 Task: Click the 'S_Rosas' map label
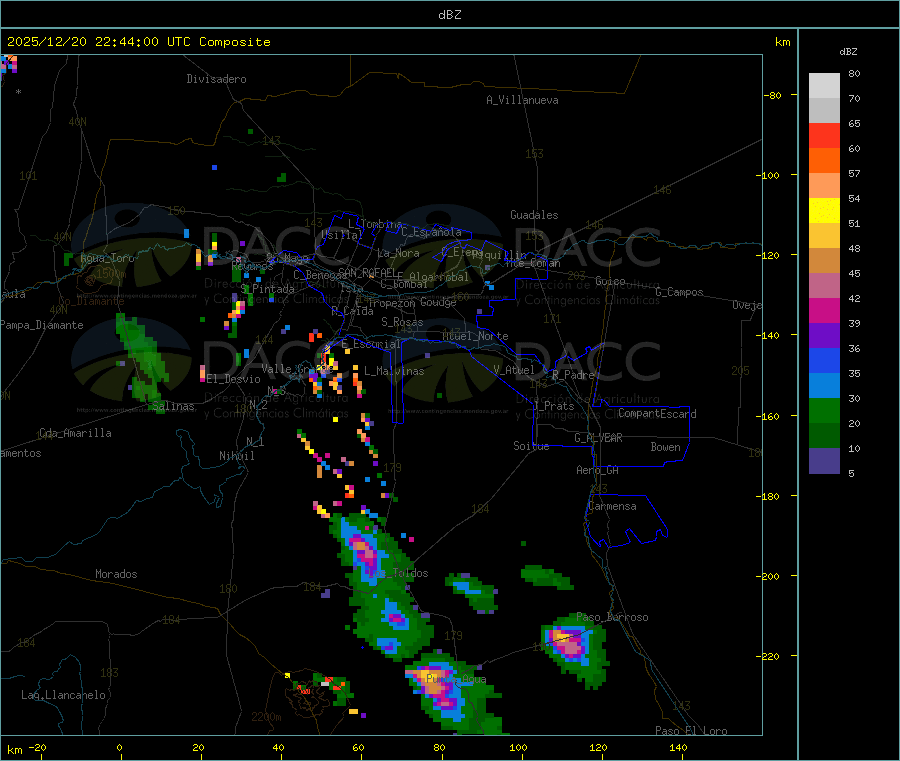tap(402, 322)
